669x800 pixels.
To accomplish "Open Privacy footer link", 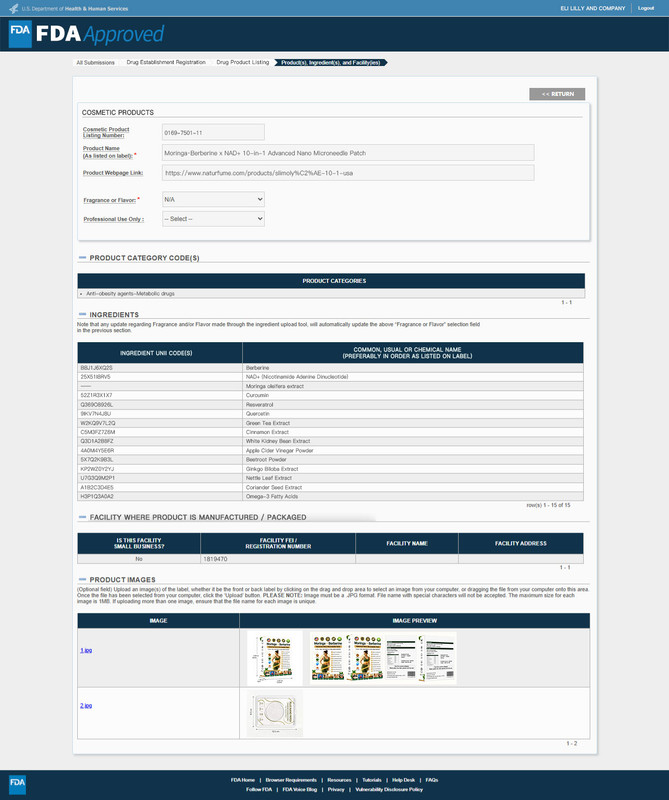I will (x=336, y=789).
